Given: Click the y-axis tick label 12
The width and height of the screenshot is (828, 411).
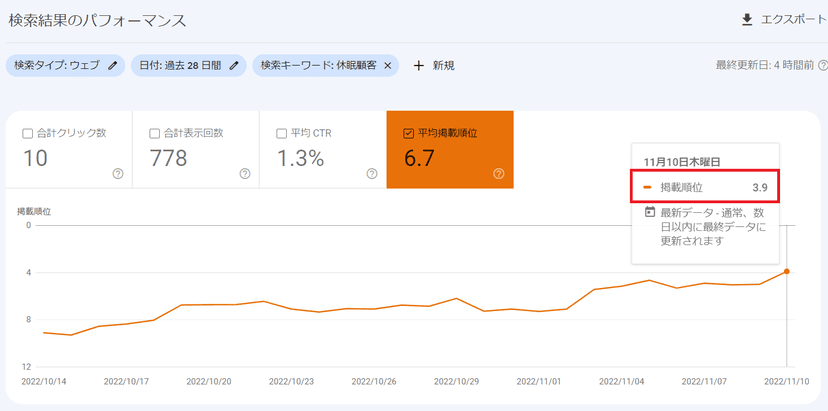Looking at the screenshot, I should pos(26,367).
